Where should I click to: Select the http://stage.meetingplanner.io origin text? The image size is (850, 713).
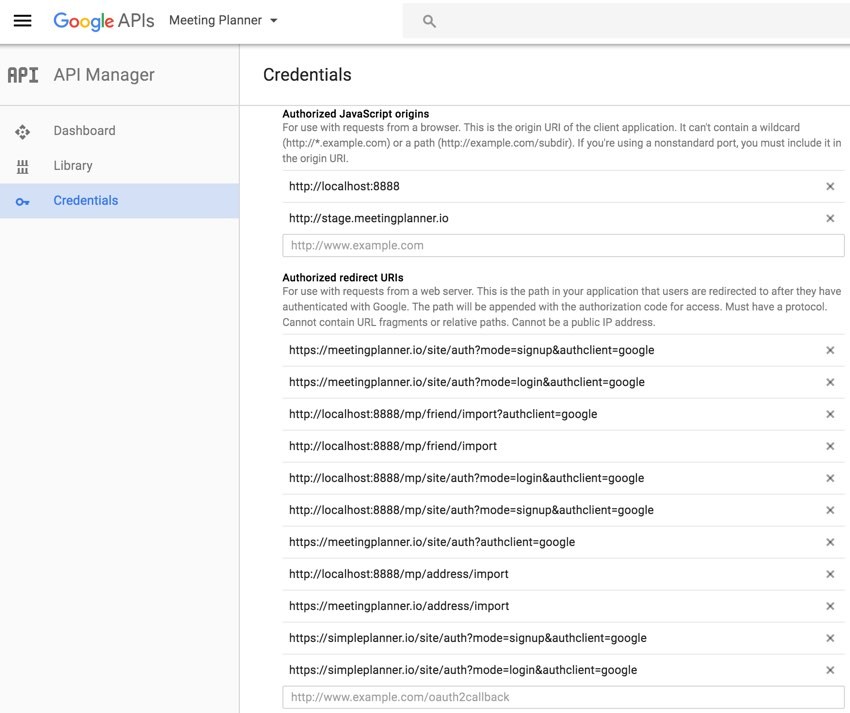pos(369,219)
